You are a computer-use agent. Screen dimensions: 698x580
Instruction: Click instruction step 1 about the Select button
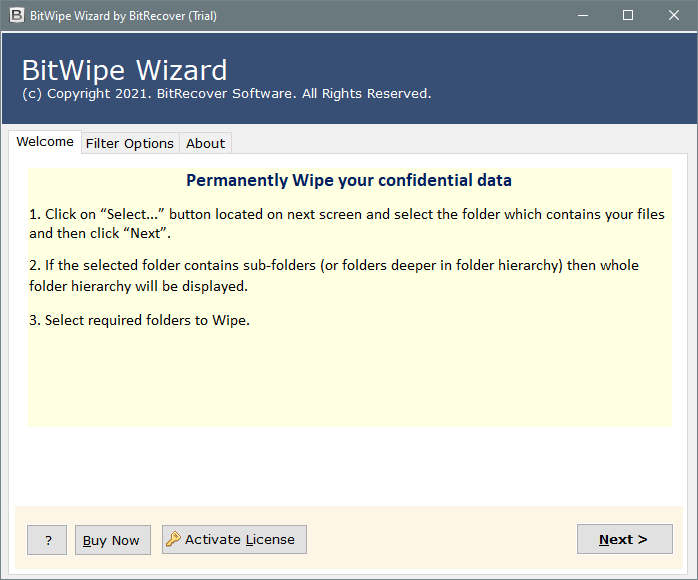tap(347, 223)
